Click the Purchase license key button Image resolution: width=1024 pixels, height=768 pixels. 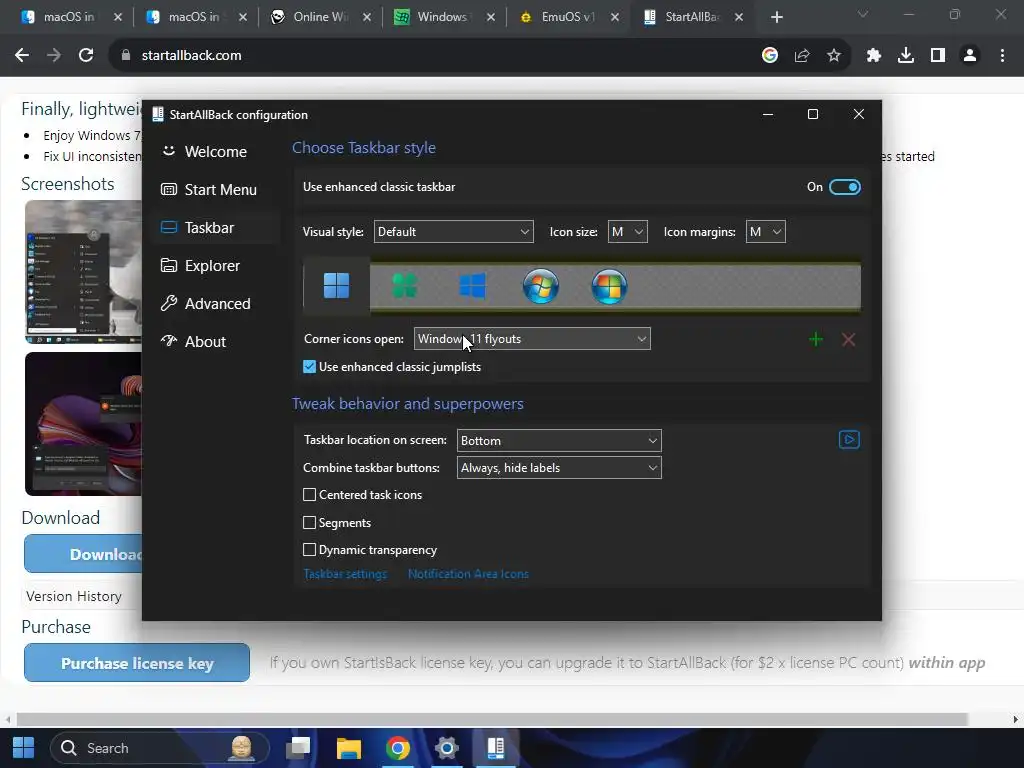point(137,663)
